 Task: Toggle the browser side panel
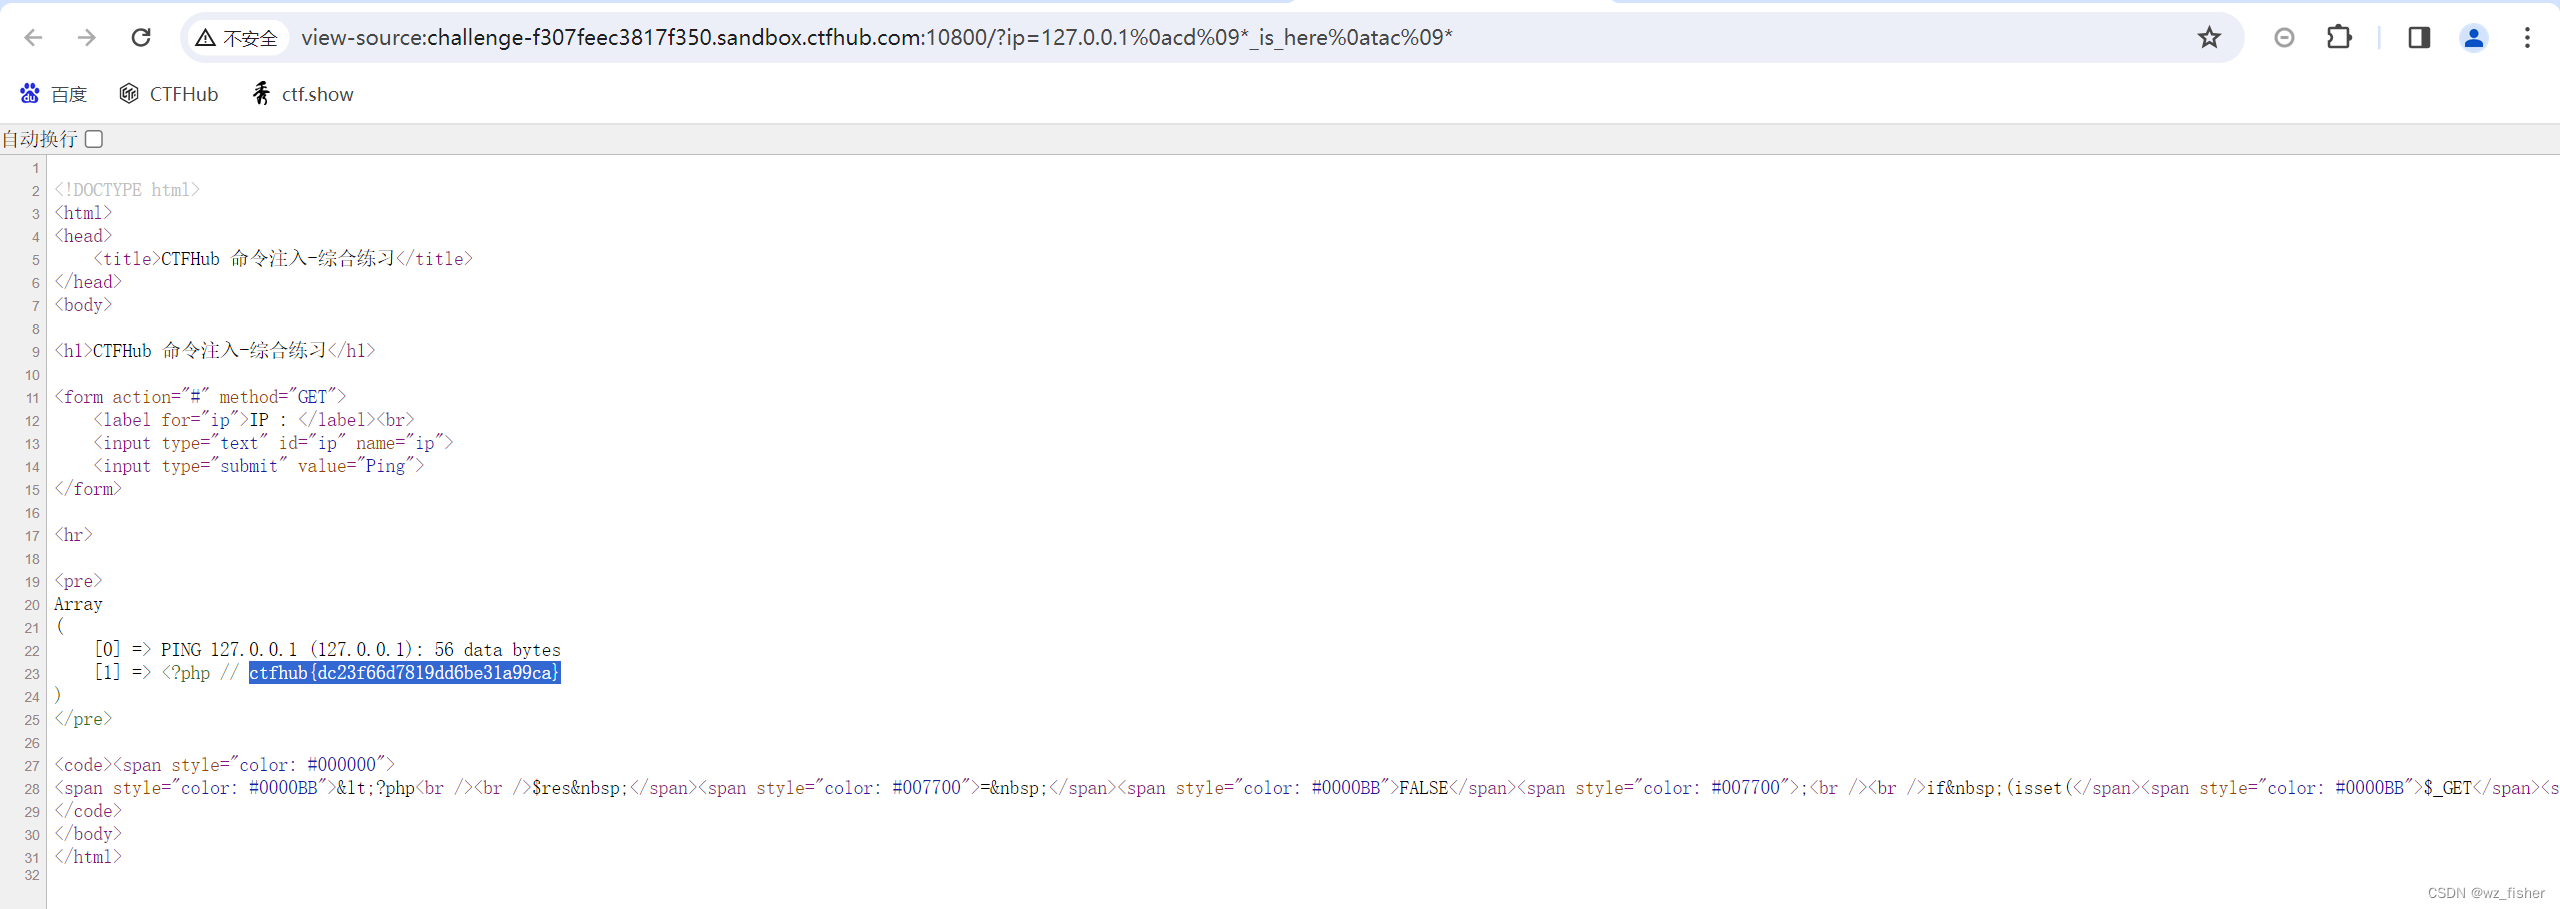[x=2419, y=38]
